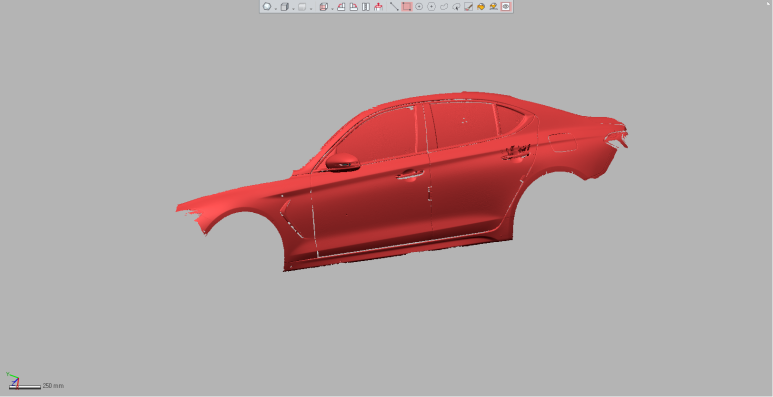Open the dropdown arrow beside greyed-out box icon

pyautogui.click(x=311, y=8)
